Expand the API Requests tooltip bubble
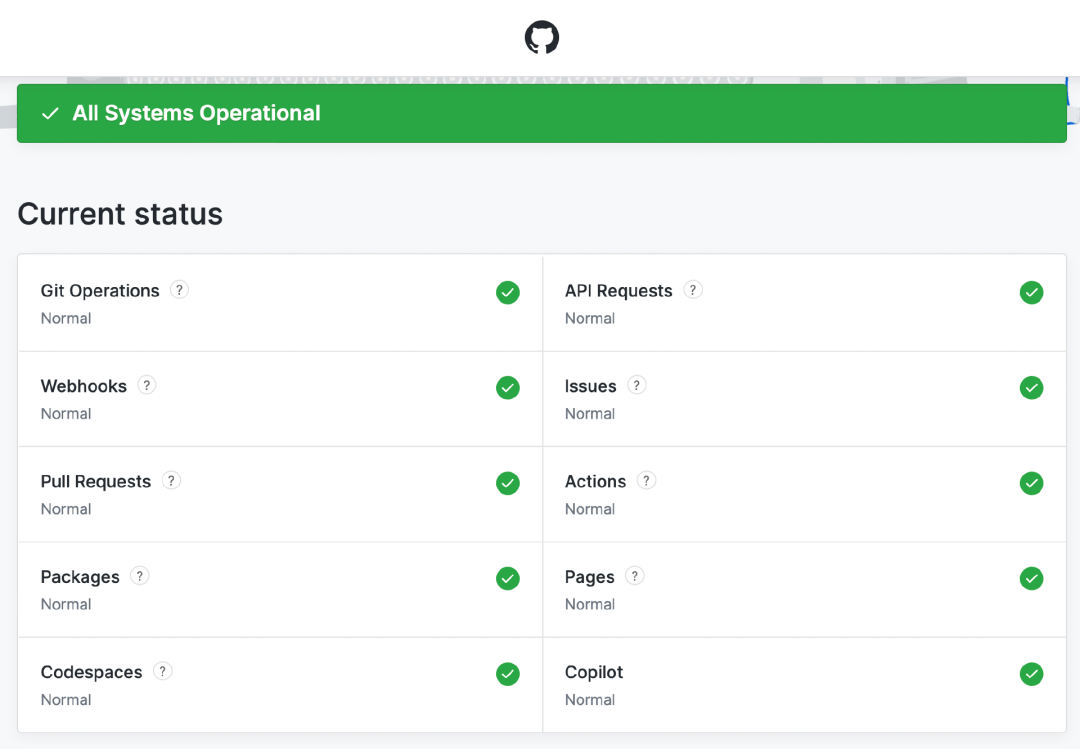 [693, 289]
